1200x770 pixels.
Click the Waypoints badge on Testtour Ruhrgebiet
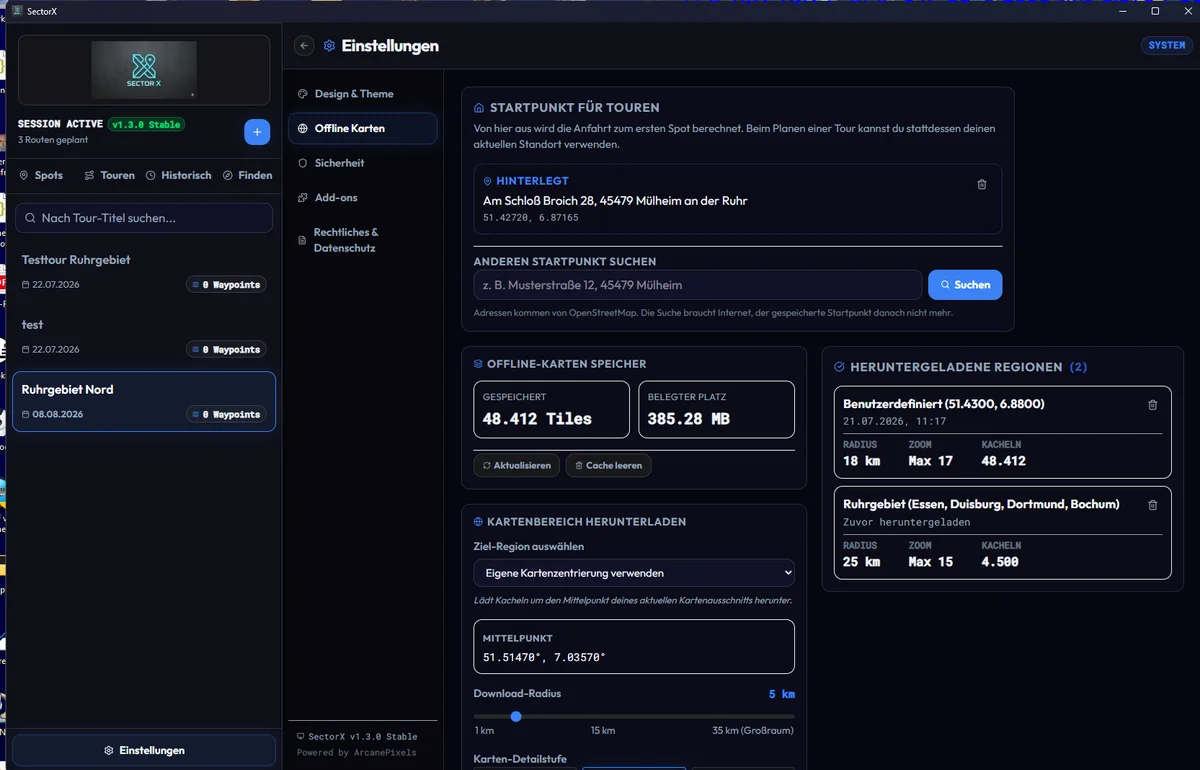pyautogui.click(x=226, y=285)
